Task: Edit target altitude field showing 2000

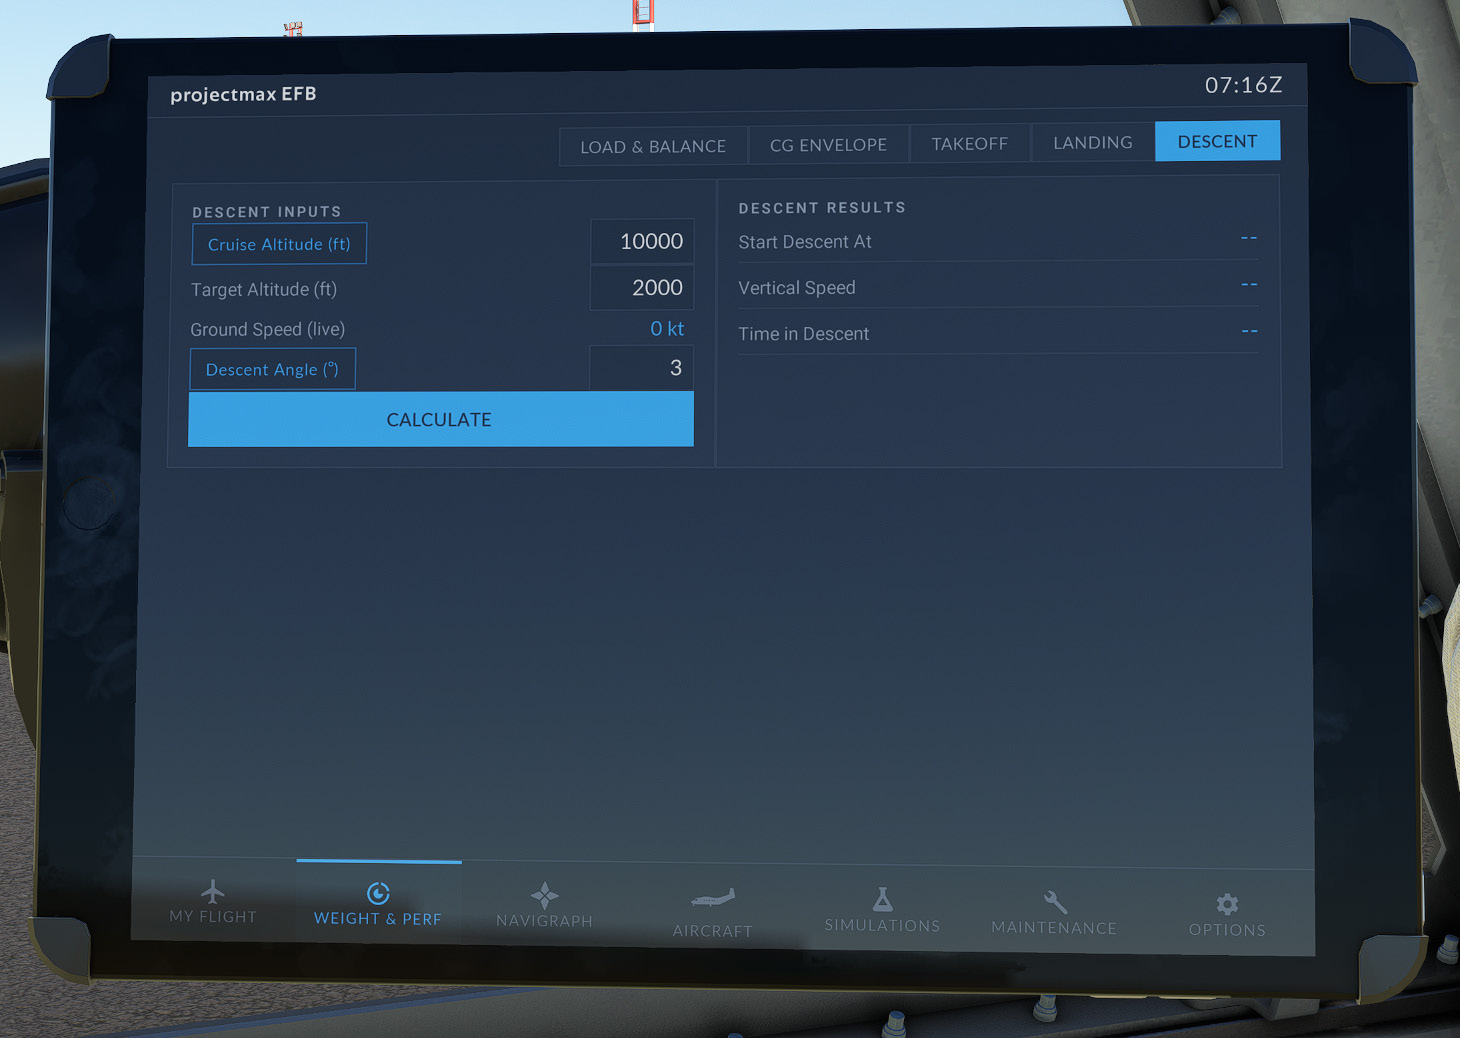Action: tap(641, 287)
